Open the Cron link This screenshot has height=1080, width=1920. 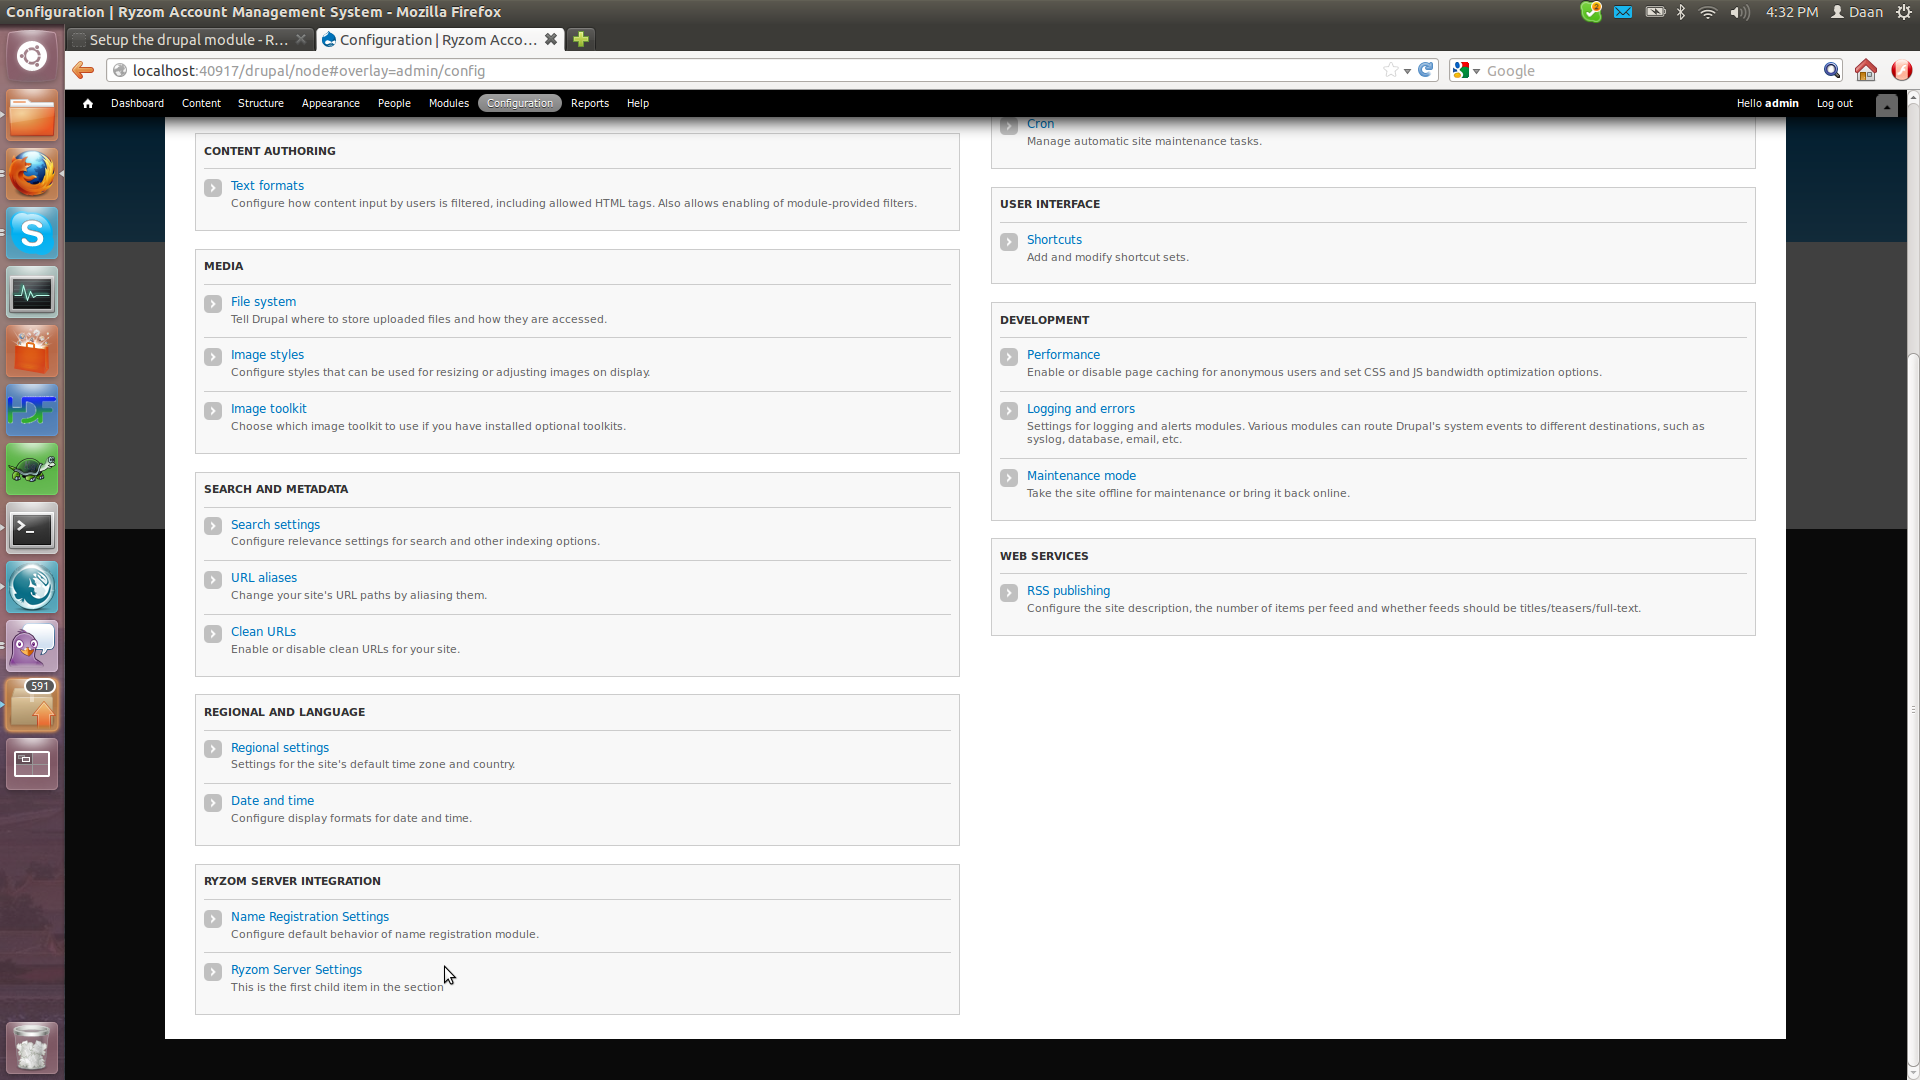1040,124
